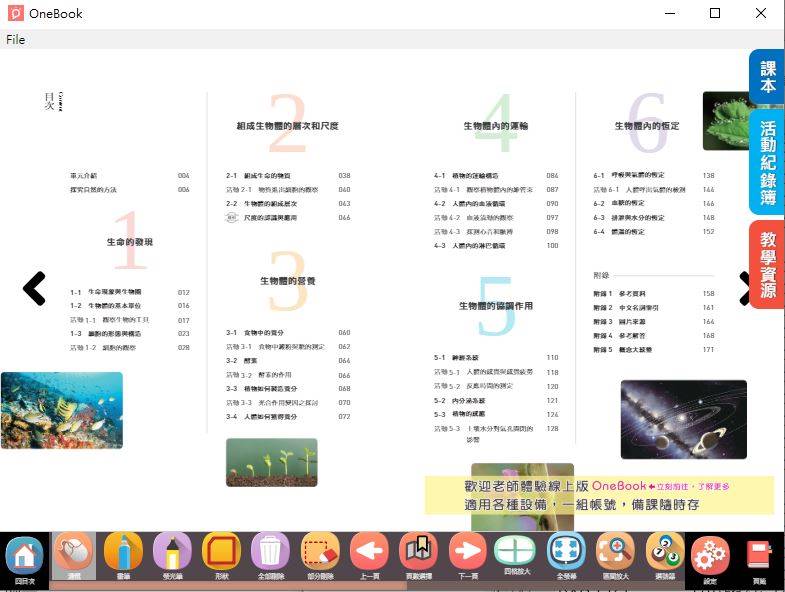The height and width of the screenshot is (592, 785).
Task: Click the seedlings sprouting photo
Action: (x=271, y=462)
